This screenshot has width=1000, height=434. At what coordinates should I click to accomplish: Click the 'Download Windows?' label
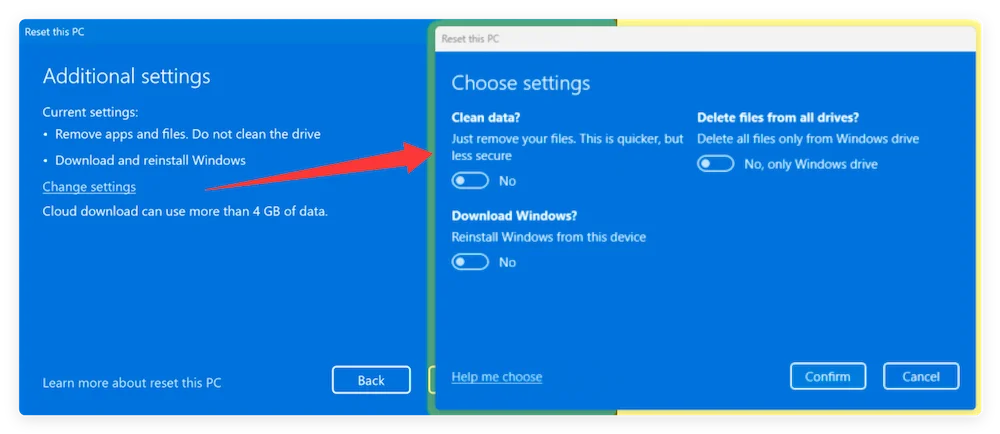pos(514,215)
